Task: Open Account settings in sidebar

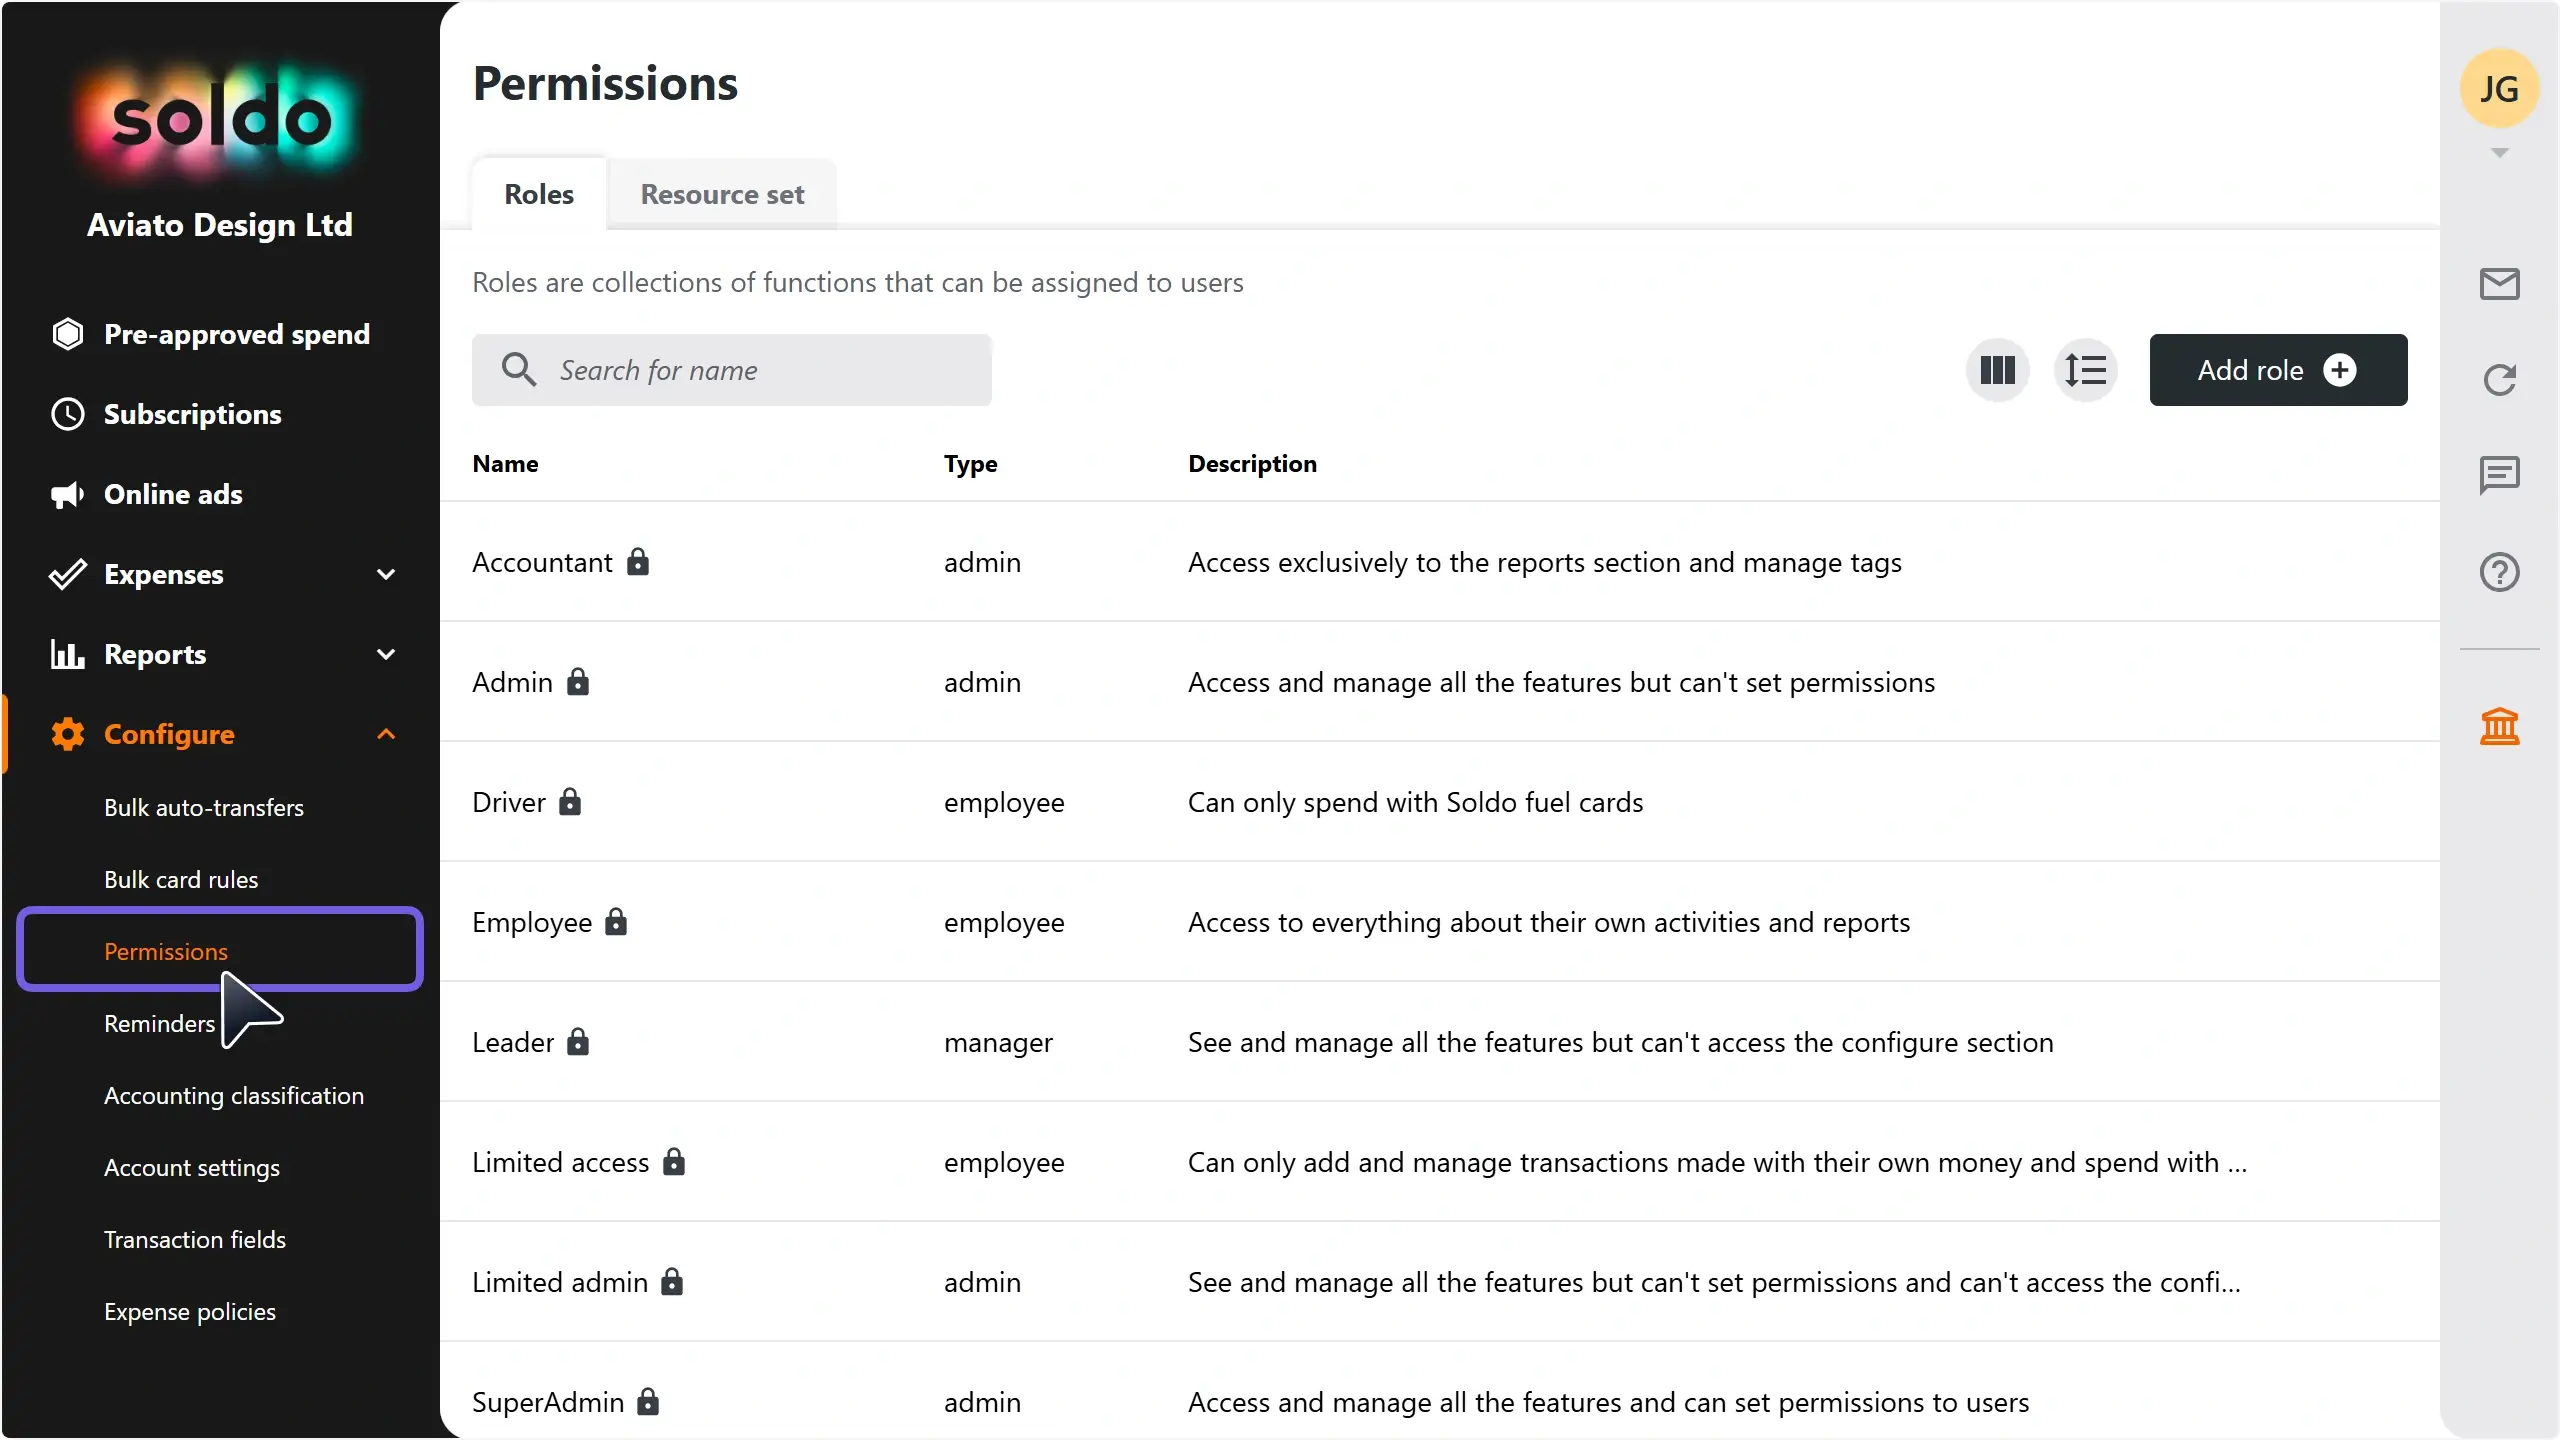Action: click(x=192, y=1167)
